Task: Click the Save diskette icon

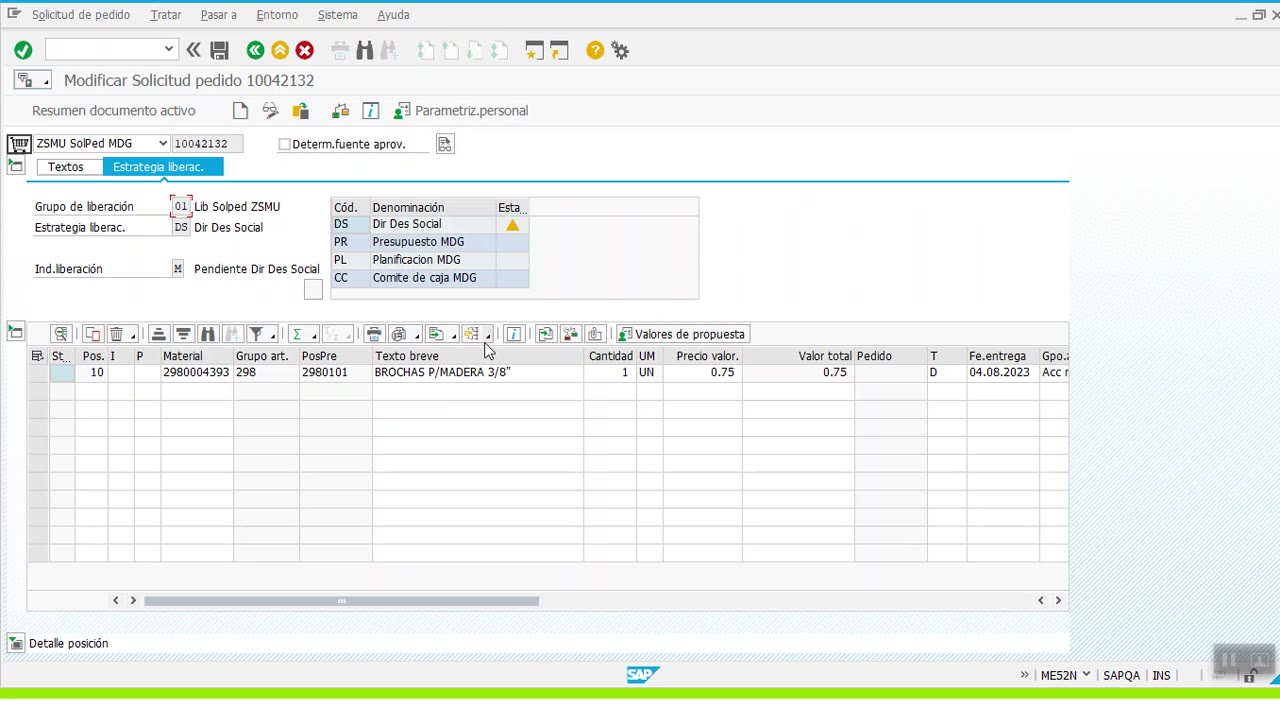Action: (x=220, y=50)
